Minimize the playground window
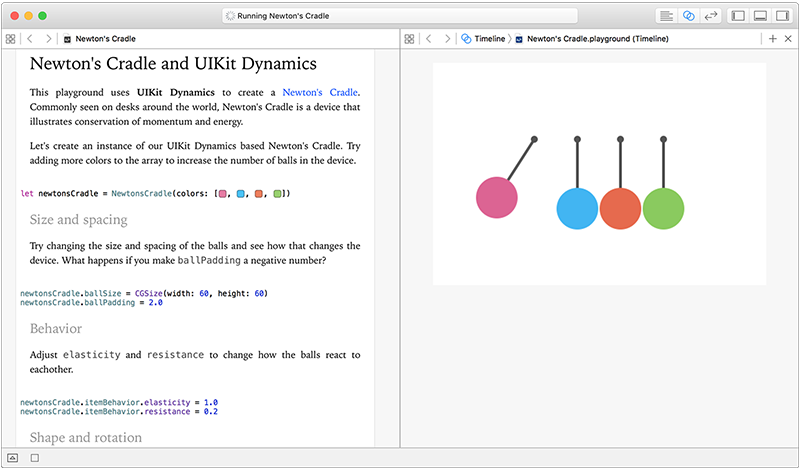The height and width of the screenshot is (470, 800). 29,16
